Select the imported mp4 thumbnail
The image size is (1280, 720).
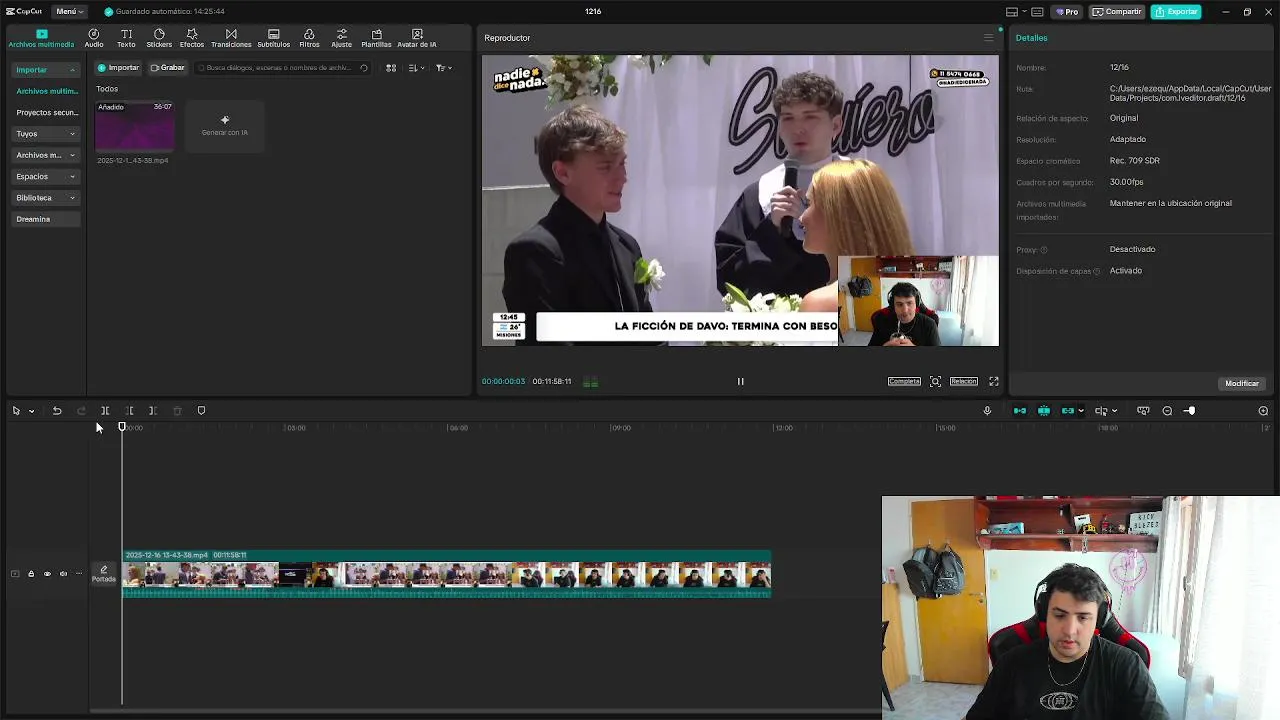[x=135, y=127]
